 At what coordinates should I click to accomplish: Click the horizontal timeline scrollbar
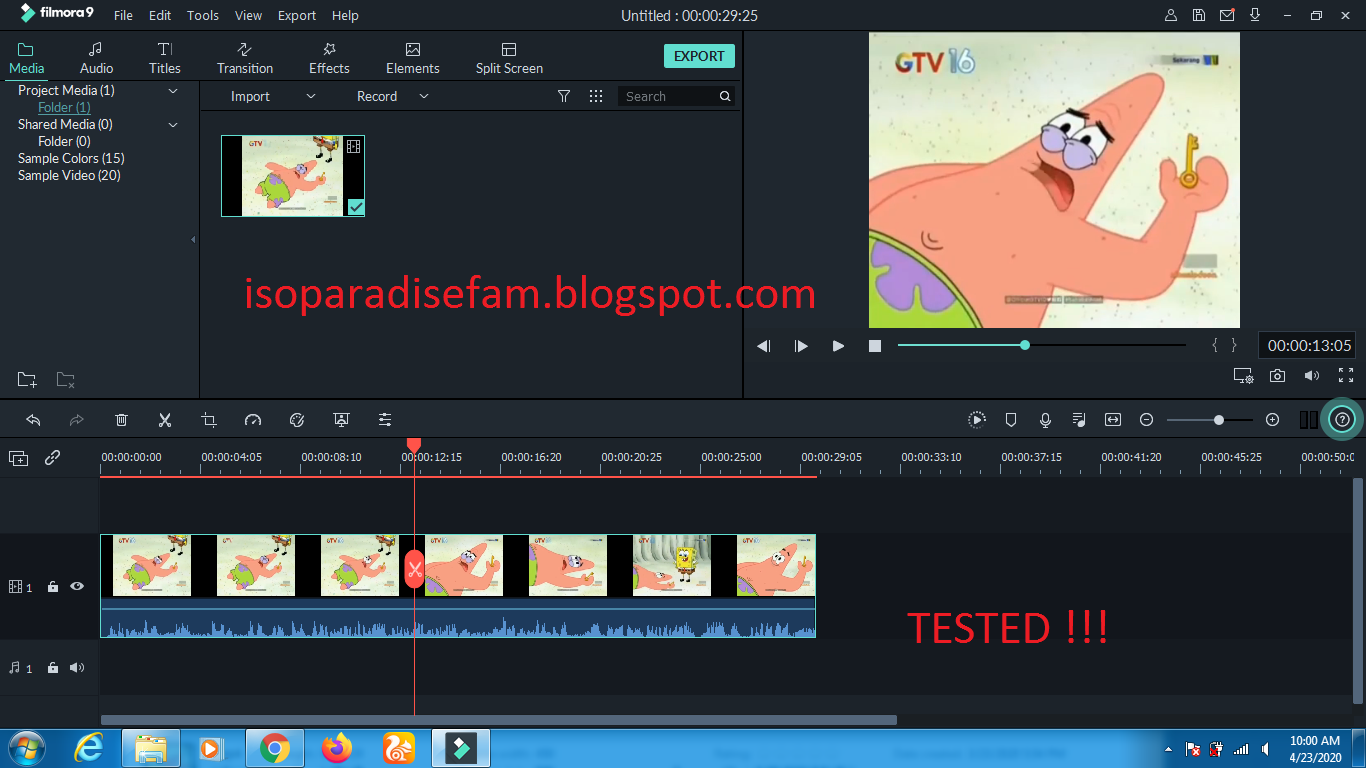[x=499, y=720]
